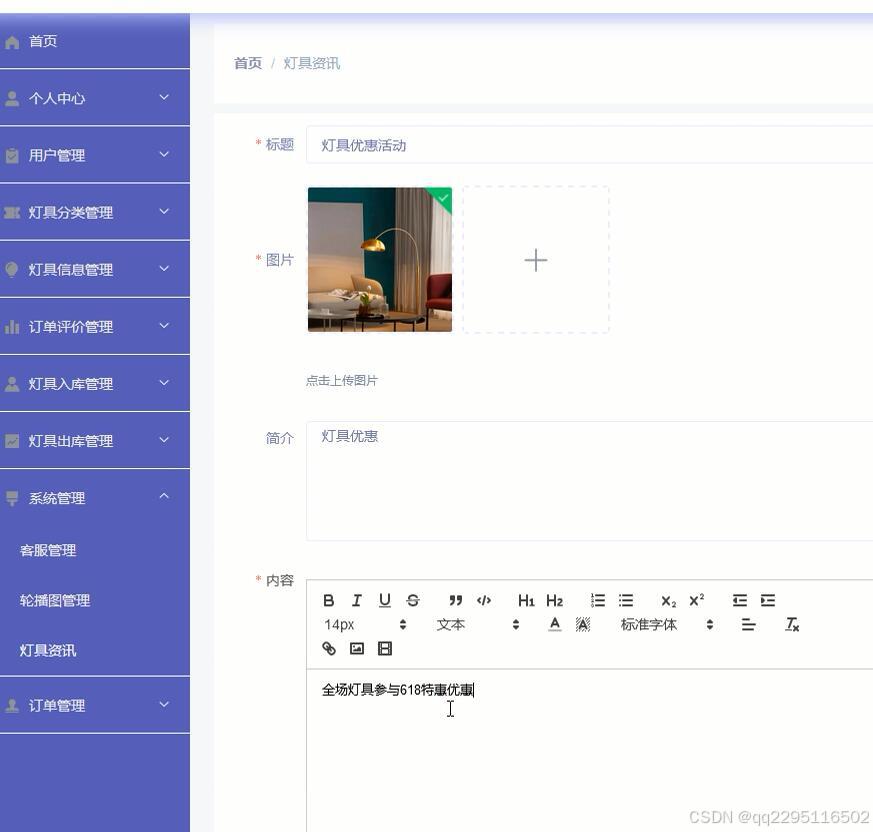873x832 pixels.
Task: Insert a bulleted list
Action: 626,600
